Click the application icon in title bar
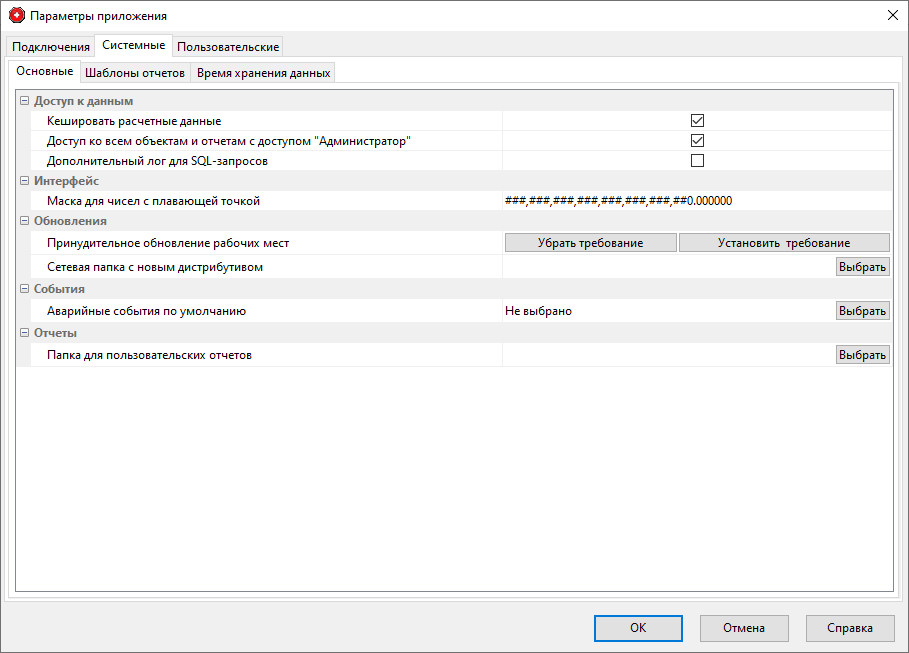 click(x=16, y=16)
